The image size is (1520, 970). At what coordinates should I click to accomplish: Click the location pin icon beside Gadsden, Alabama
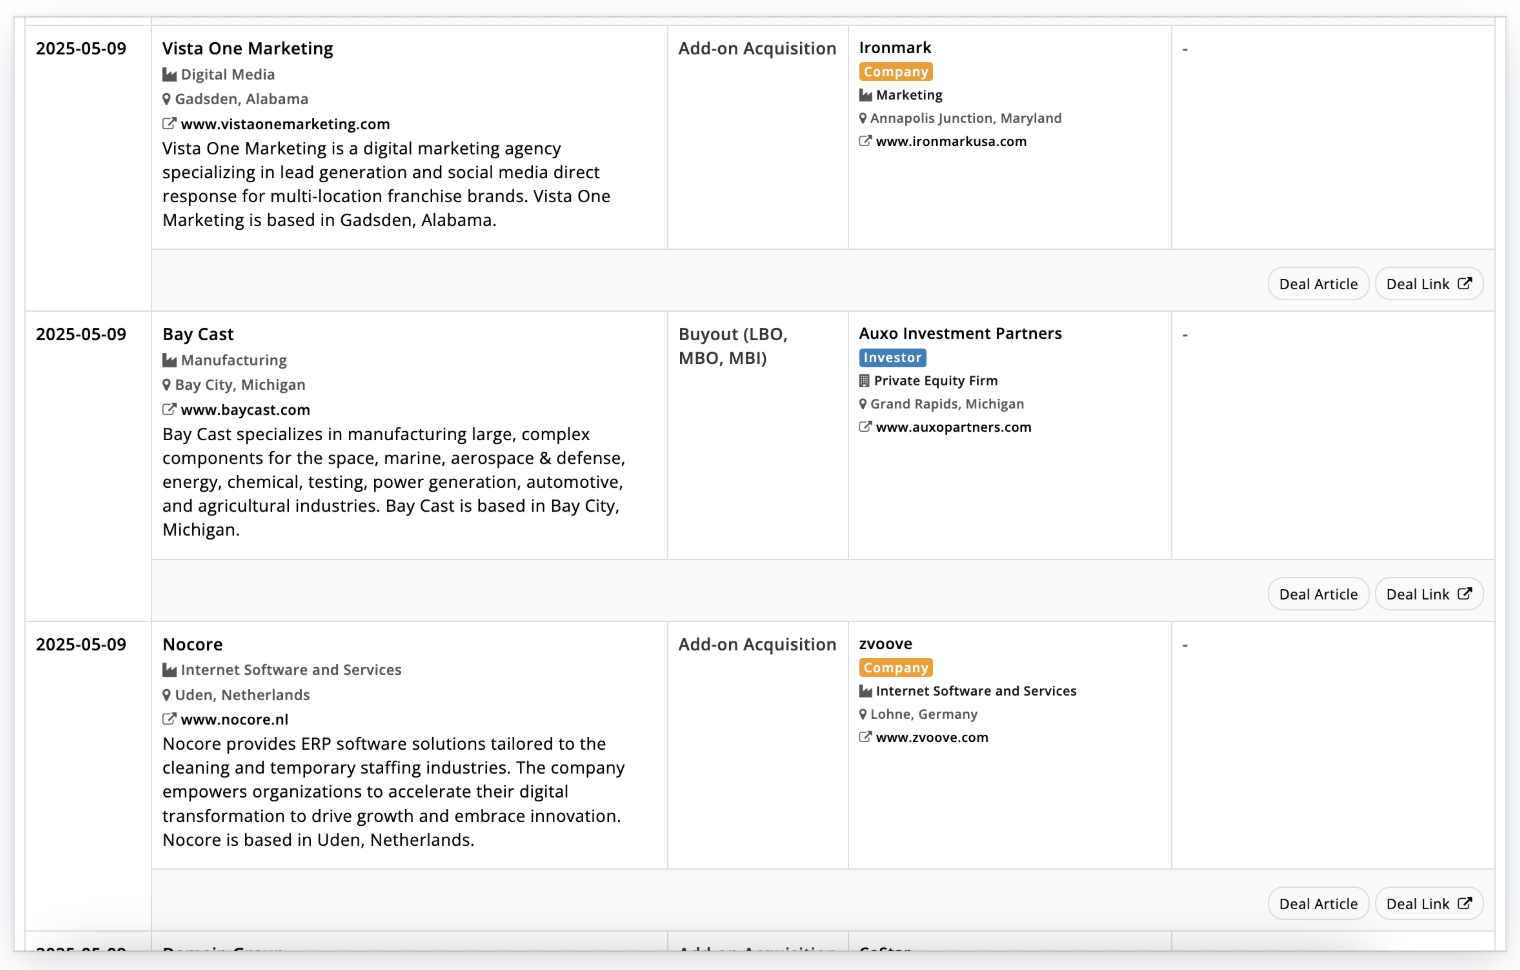click(x=167, y=99)
